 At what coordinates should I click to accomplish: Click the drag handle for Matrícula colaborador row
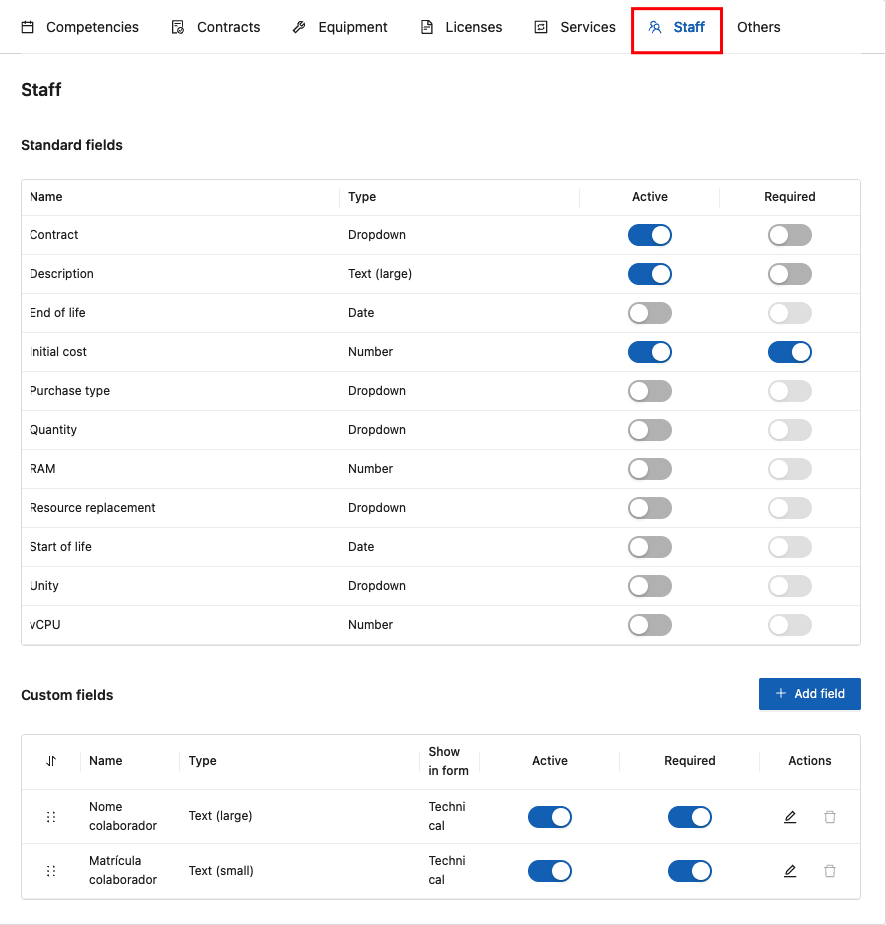click(x=51, y=871)
